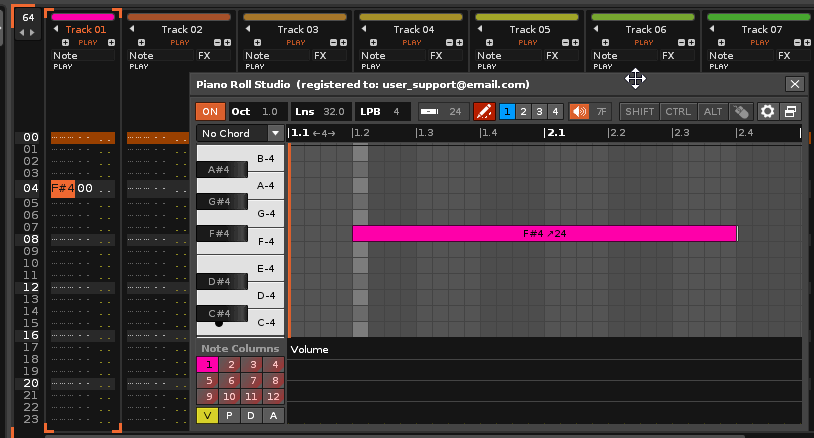Viewport: 814px width, 438px height.
Task: Open Piano Roll Studio gear settings
Action: click(767, 112)
